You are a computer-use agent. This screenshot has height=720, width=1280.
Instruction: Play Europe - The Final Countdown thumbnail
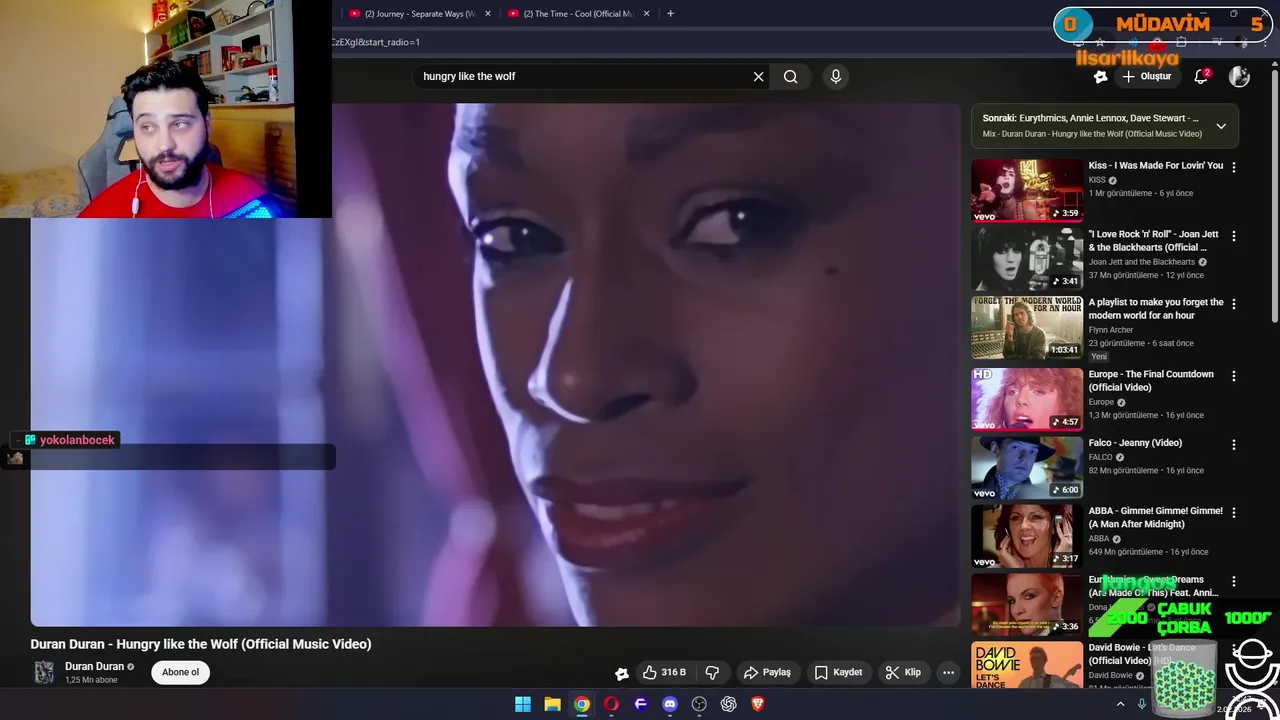coord(1027,399)
